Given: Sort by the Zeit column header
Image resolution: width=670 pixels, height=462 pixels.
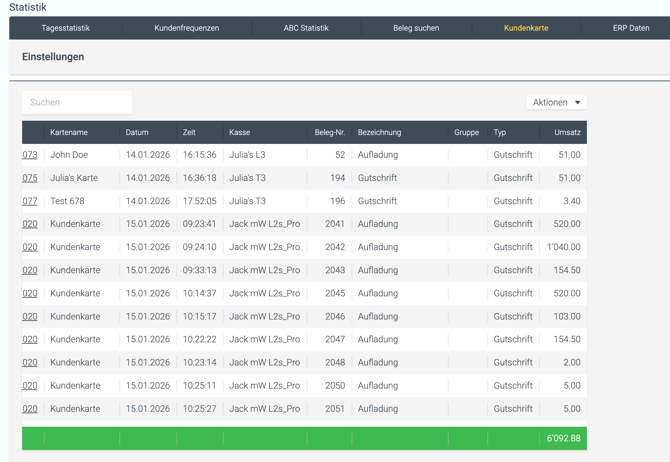Looking at the screenshot, I should coord(189,132).
